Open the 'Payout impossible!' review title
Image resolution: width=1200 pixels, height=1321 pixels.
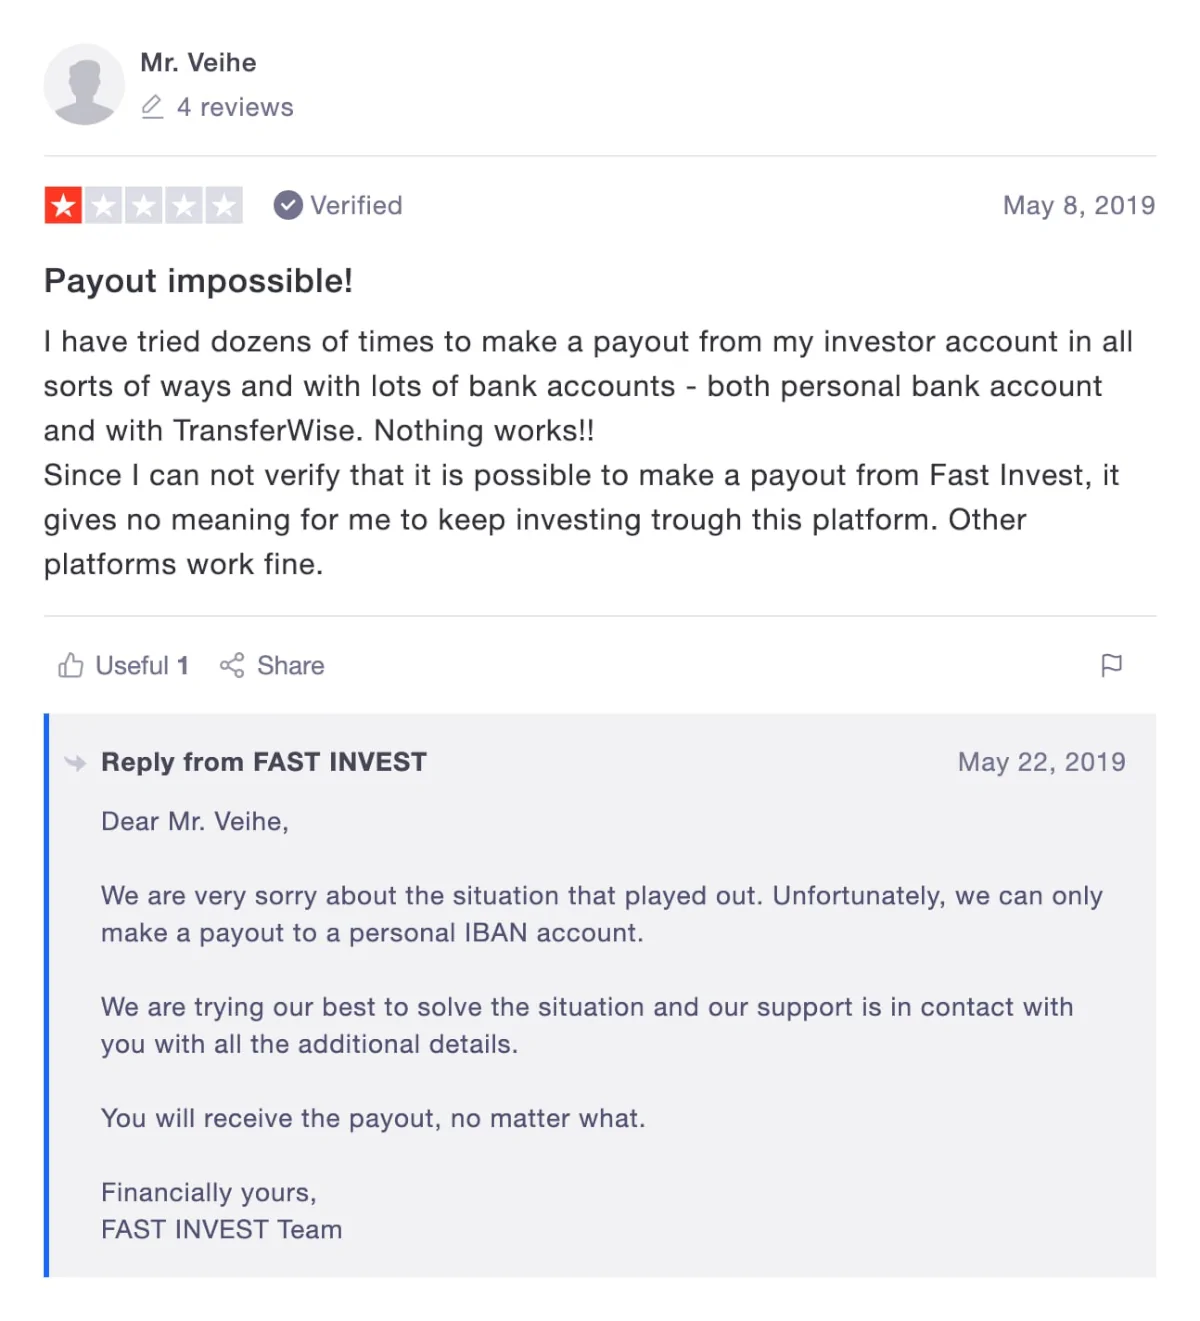(198, 281)
